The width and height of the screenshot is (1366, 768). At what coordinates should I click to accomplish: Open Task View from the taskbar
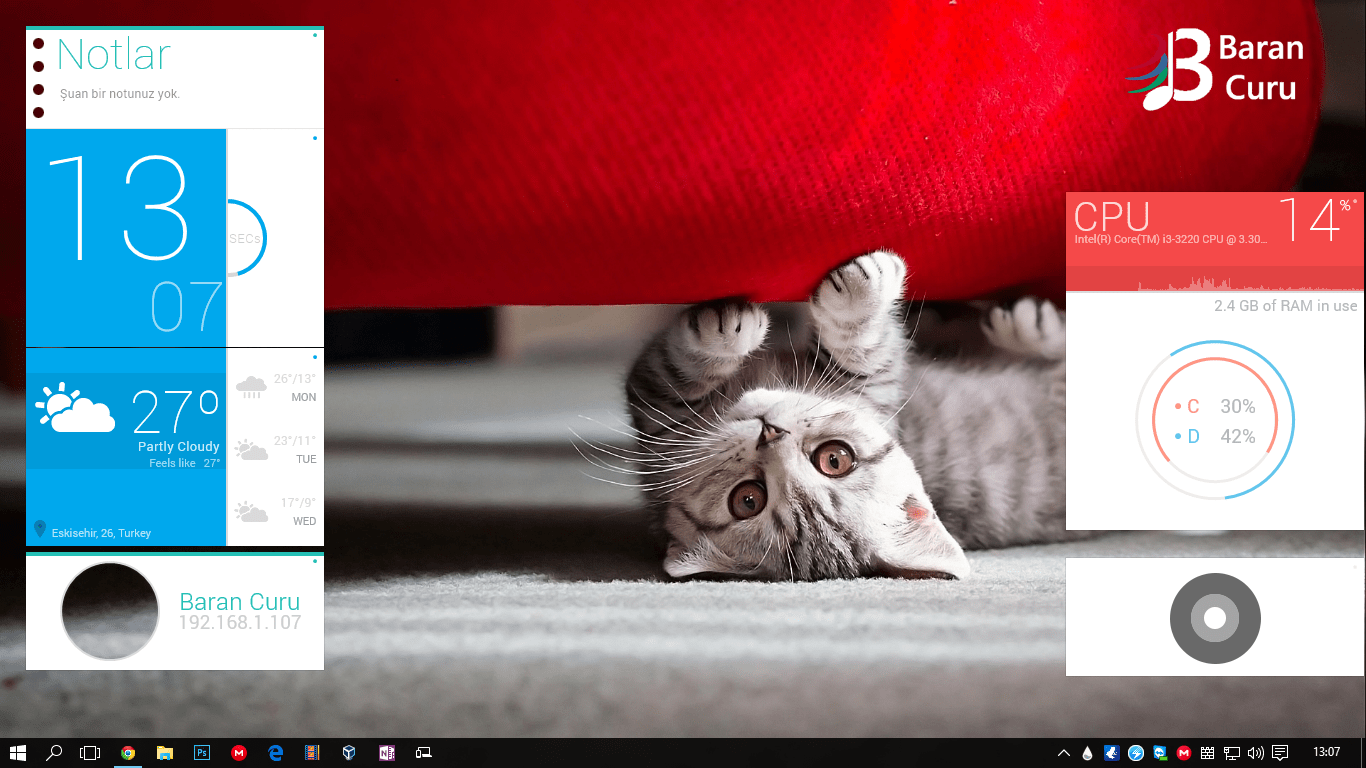(x=91, y=752)
